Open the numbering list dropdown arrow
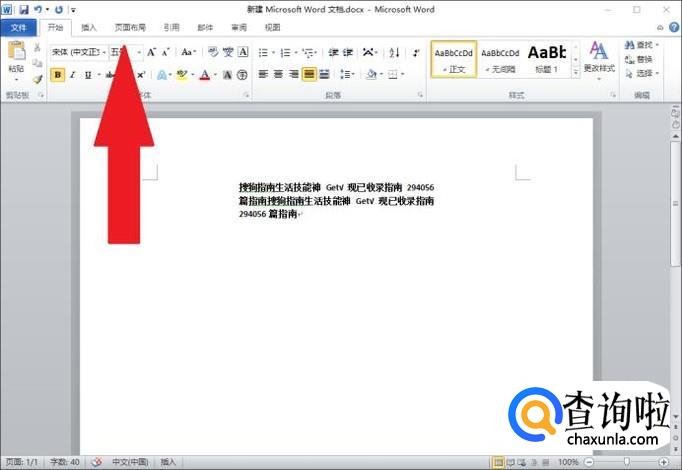Viewport: 682px width, 470px height. pyautogui.click(x=296, y=53)
